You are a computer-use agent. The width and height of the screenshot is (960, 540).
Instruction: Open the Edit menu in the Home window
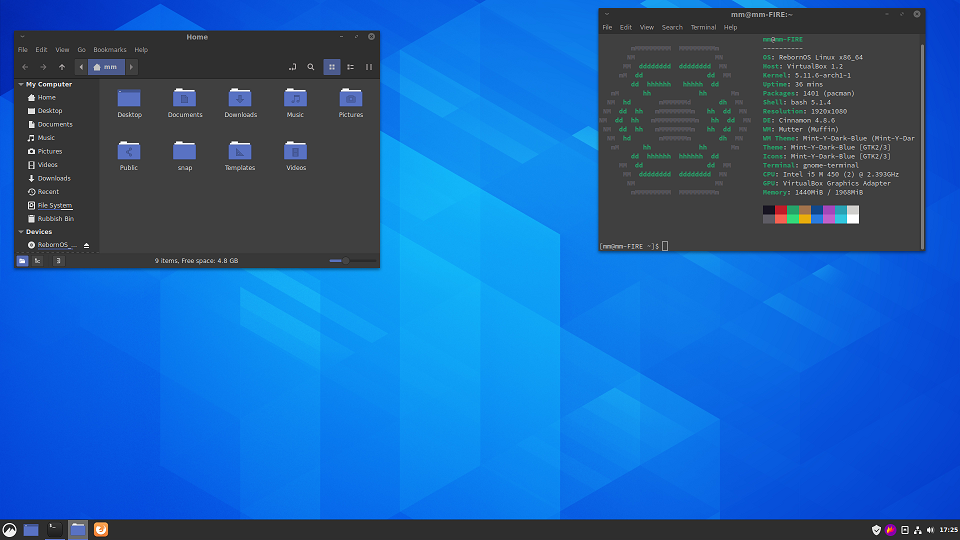point(41,50)
